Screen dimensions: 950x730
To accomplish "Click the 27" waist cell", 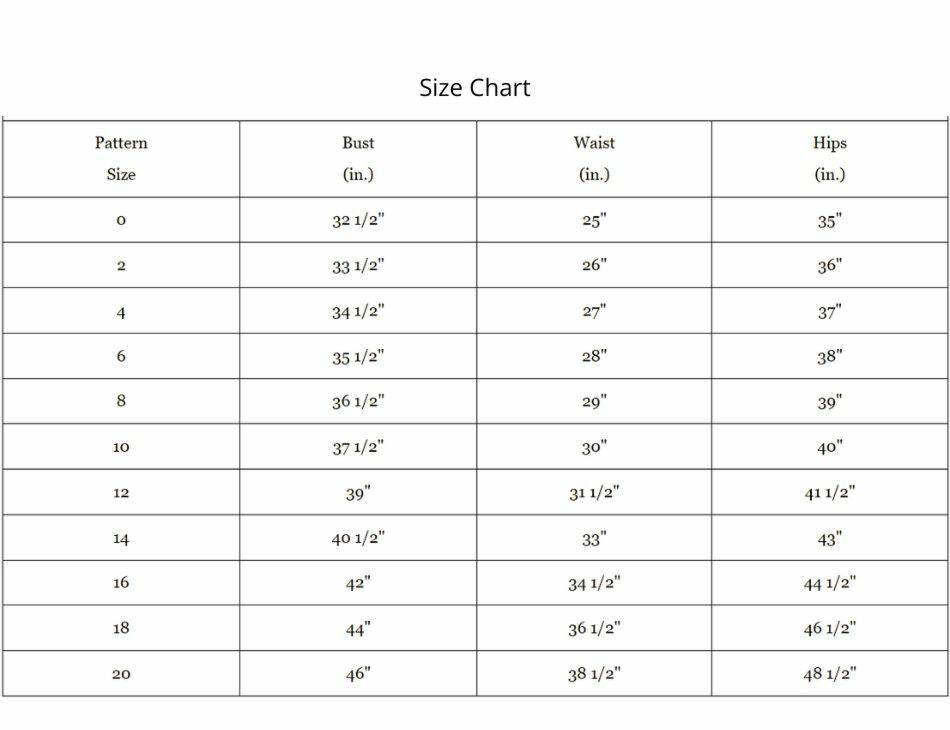I will click(594, 311).
